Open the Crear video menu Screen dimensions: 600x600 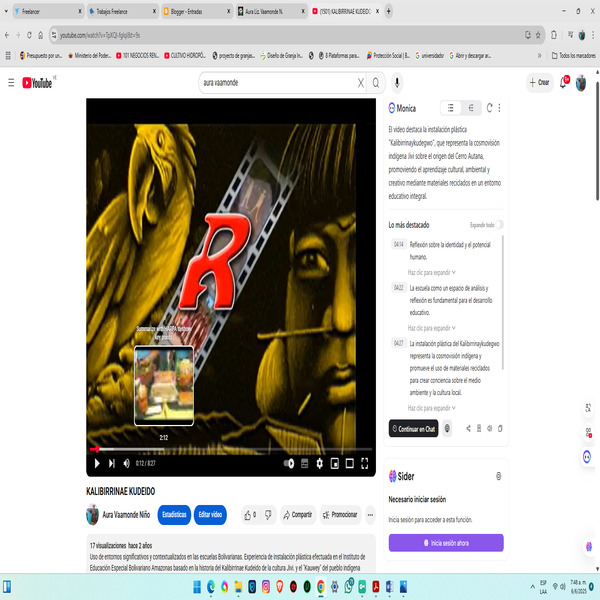[x=539, y=83]
